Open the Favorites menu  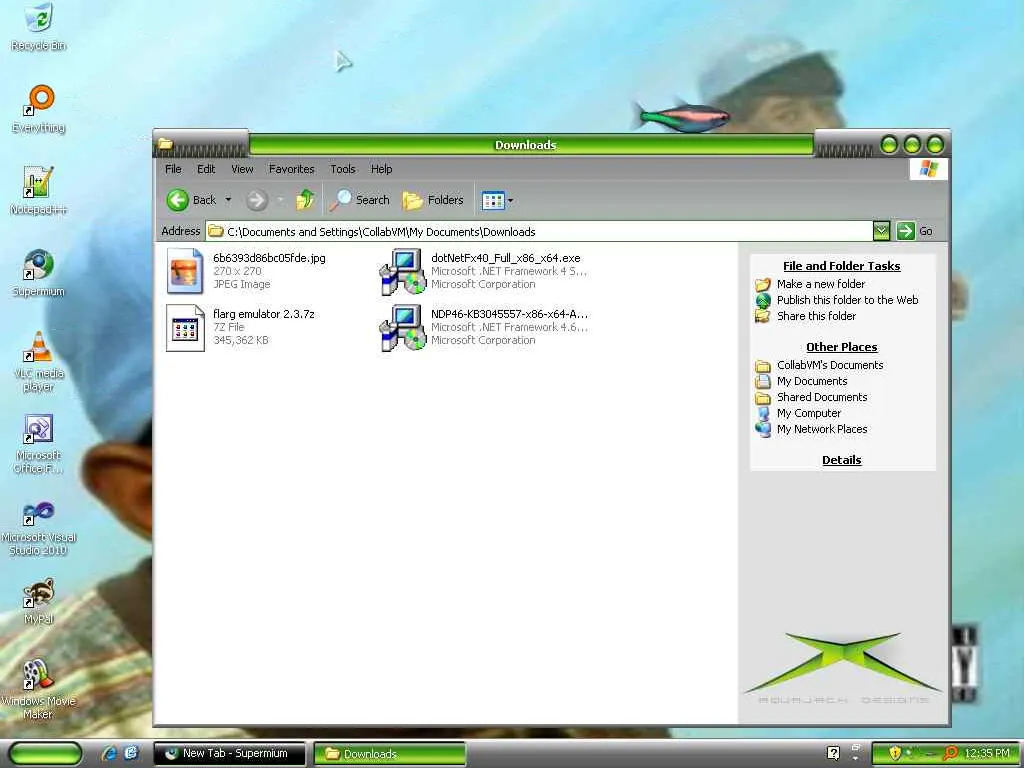(291, 169)
